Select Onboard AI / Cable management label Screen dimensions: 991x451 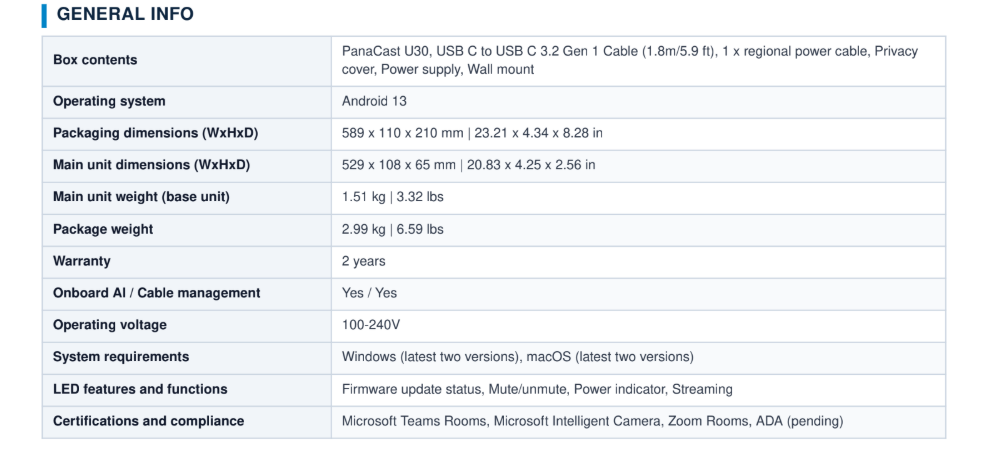tap(156, 293)
